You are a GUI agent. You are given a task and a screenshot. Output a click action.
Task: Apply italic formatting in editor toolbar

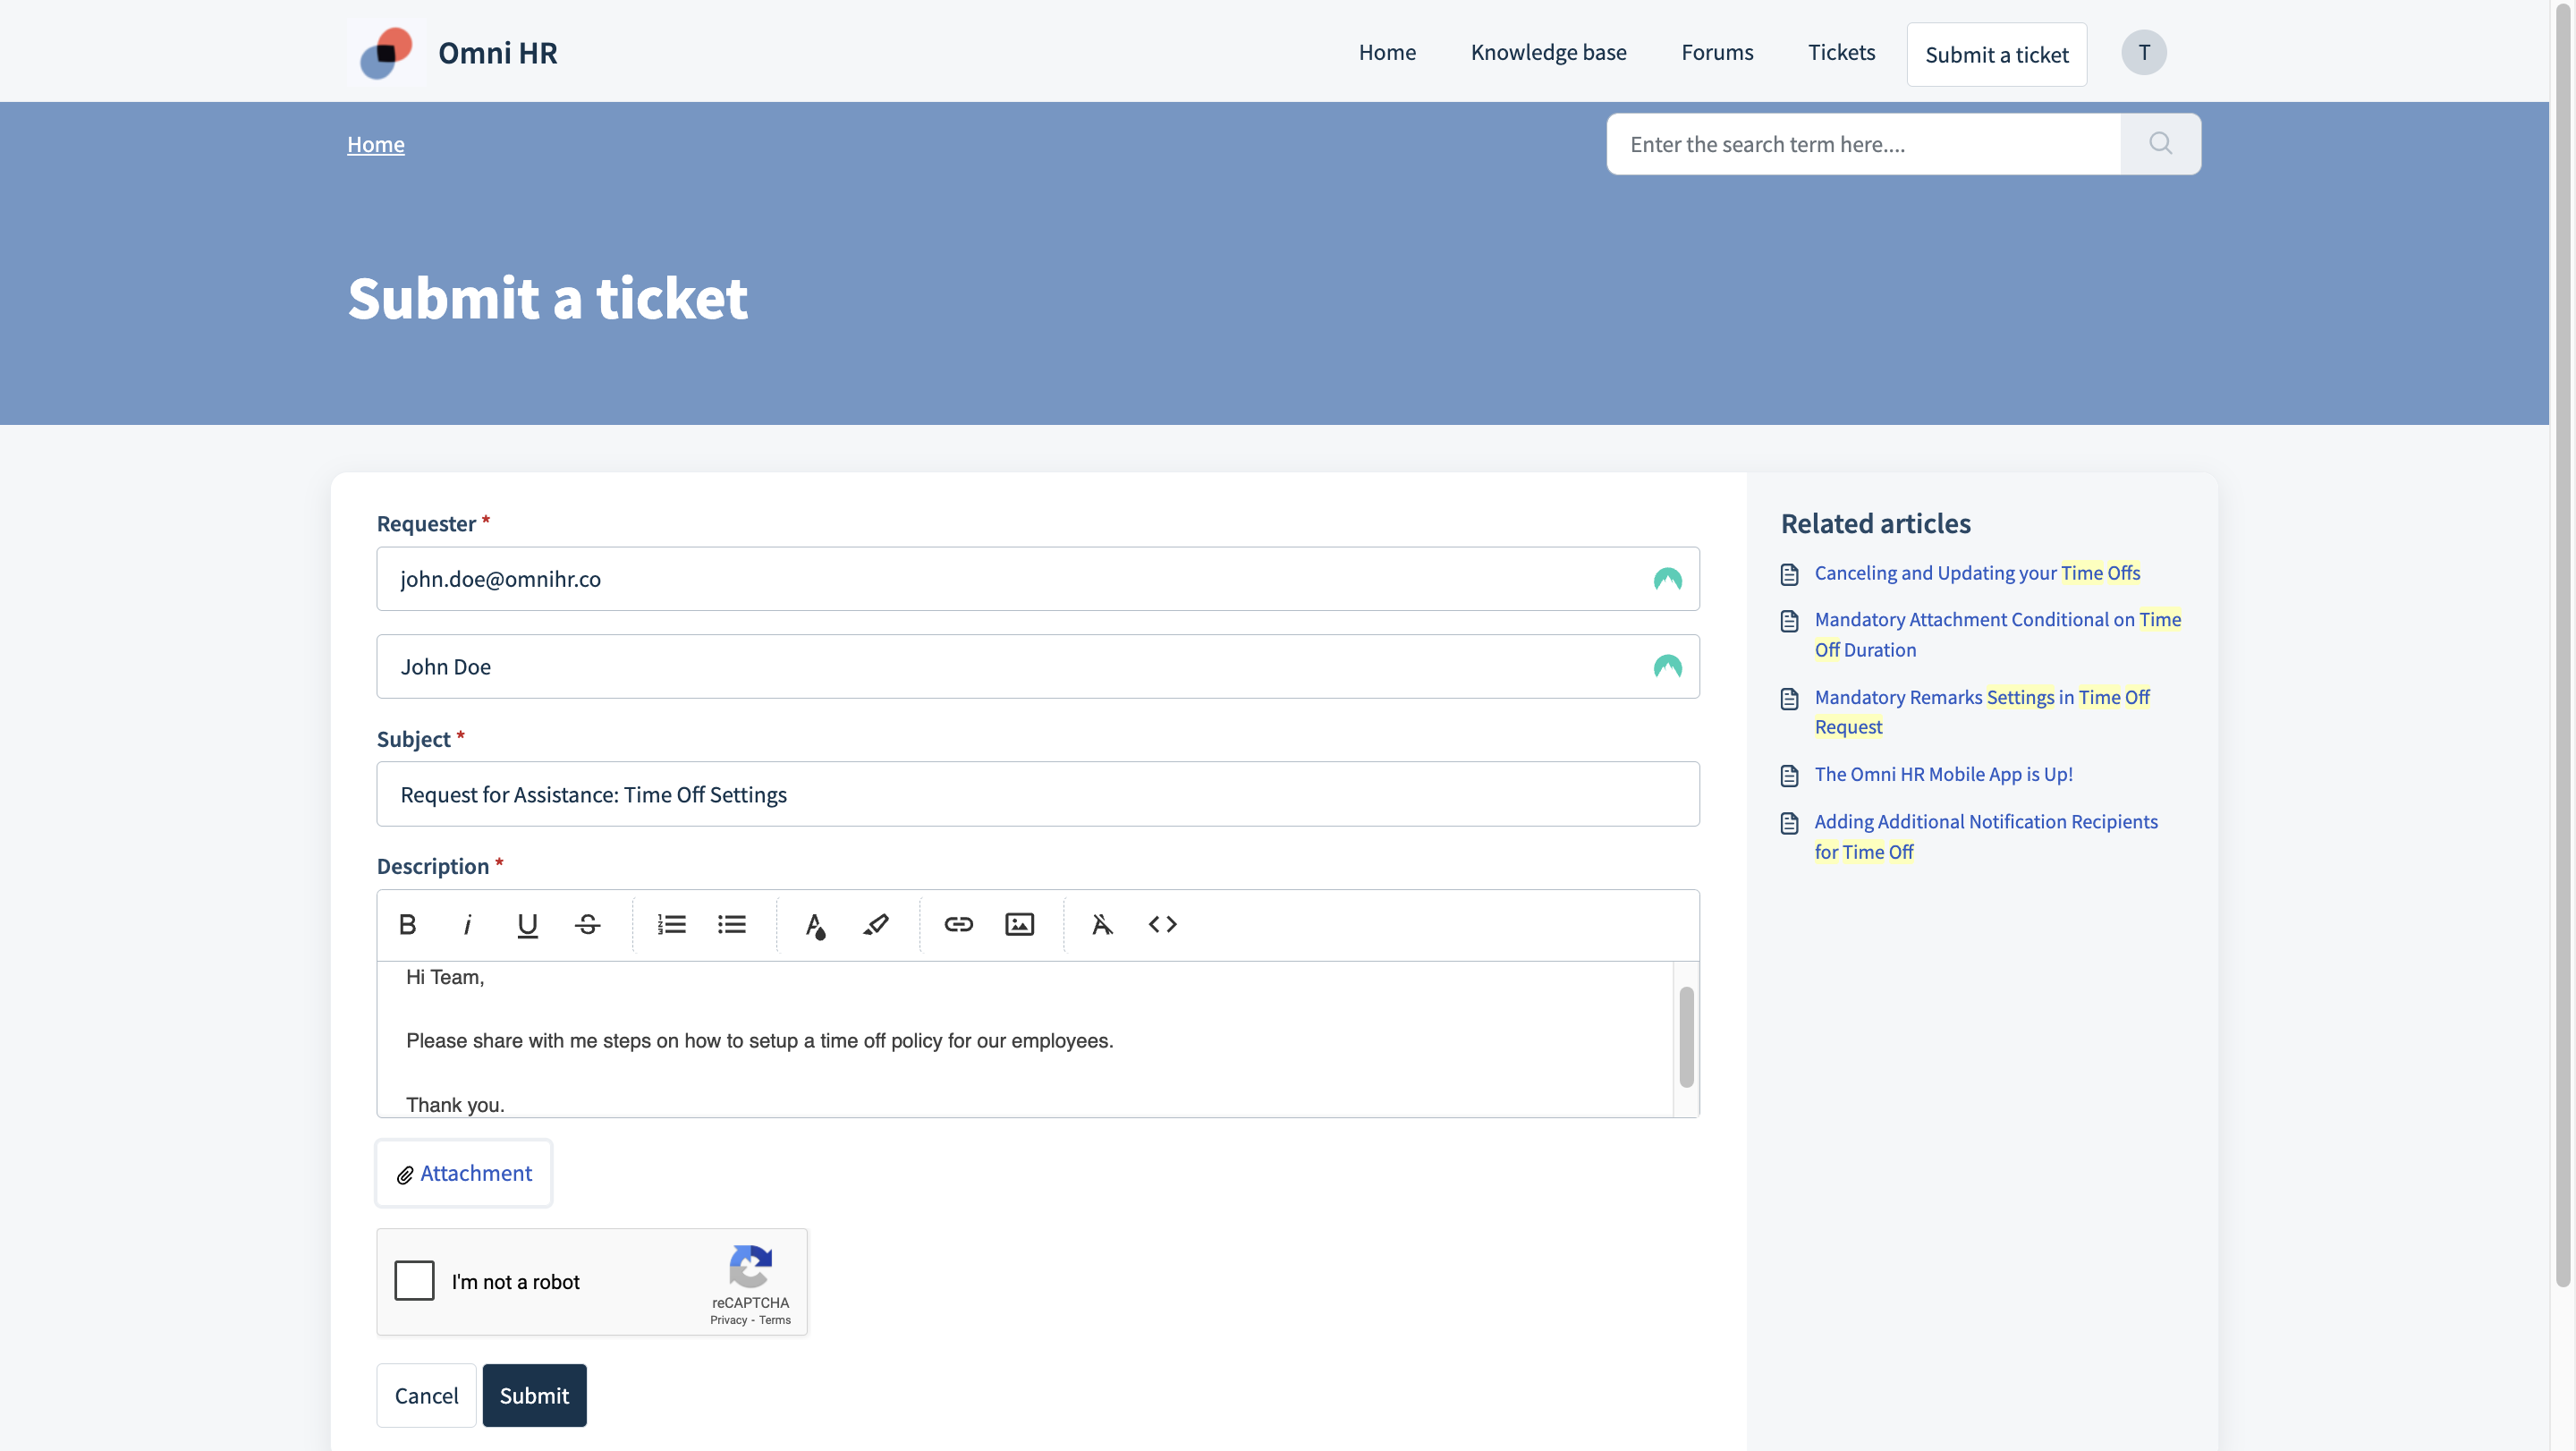pos(467,924)
